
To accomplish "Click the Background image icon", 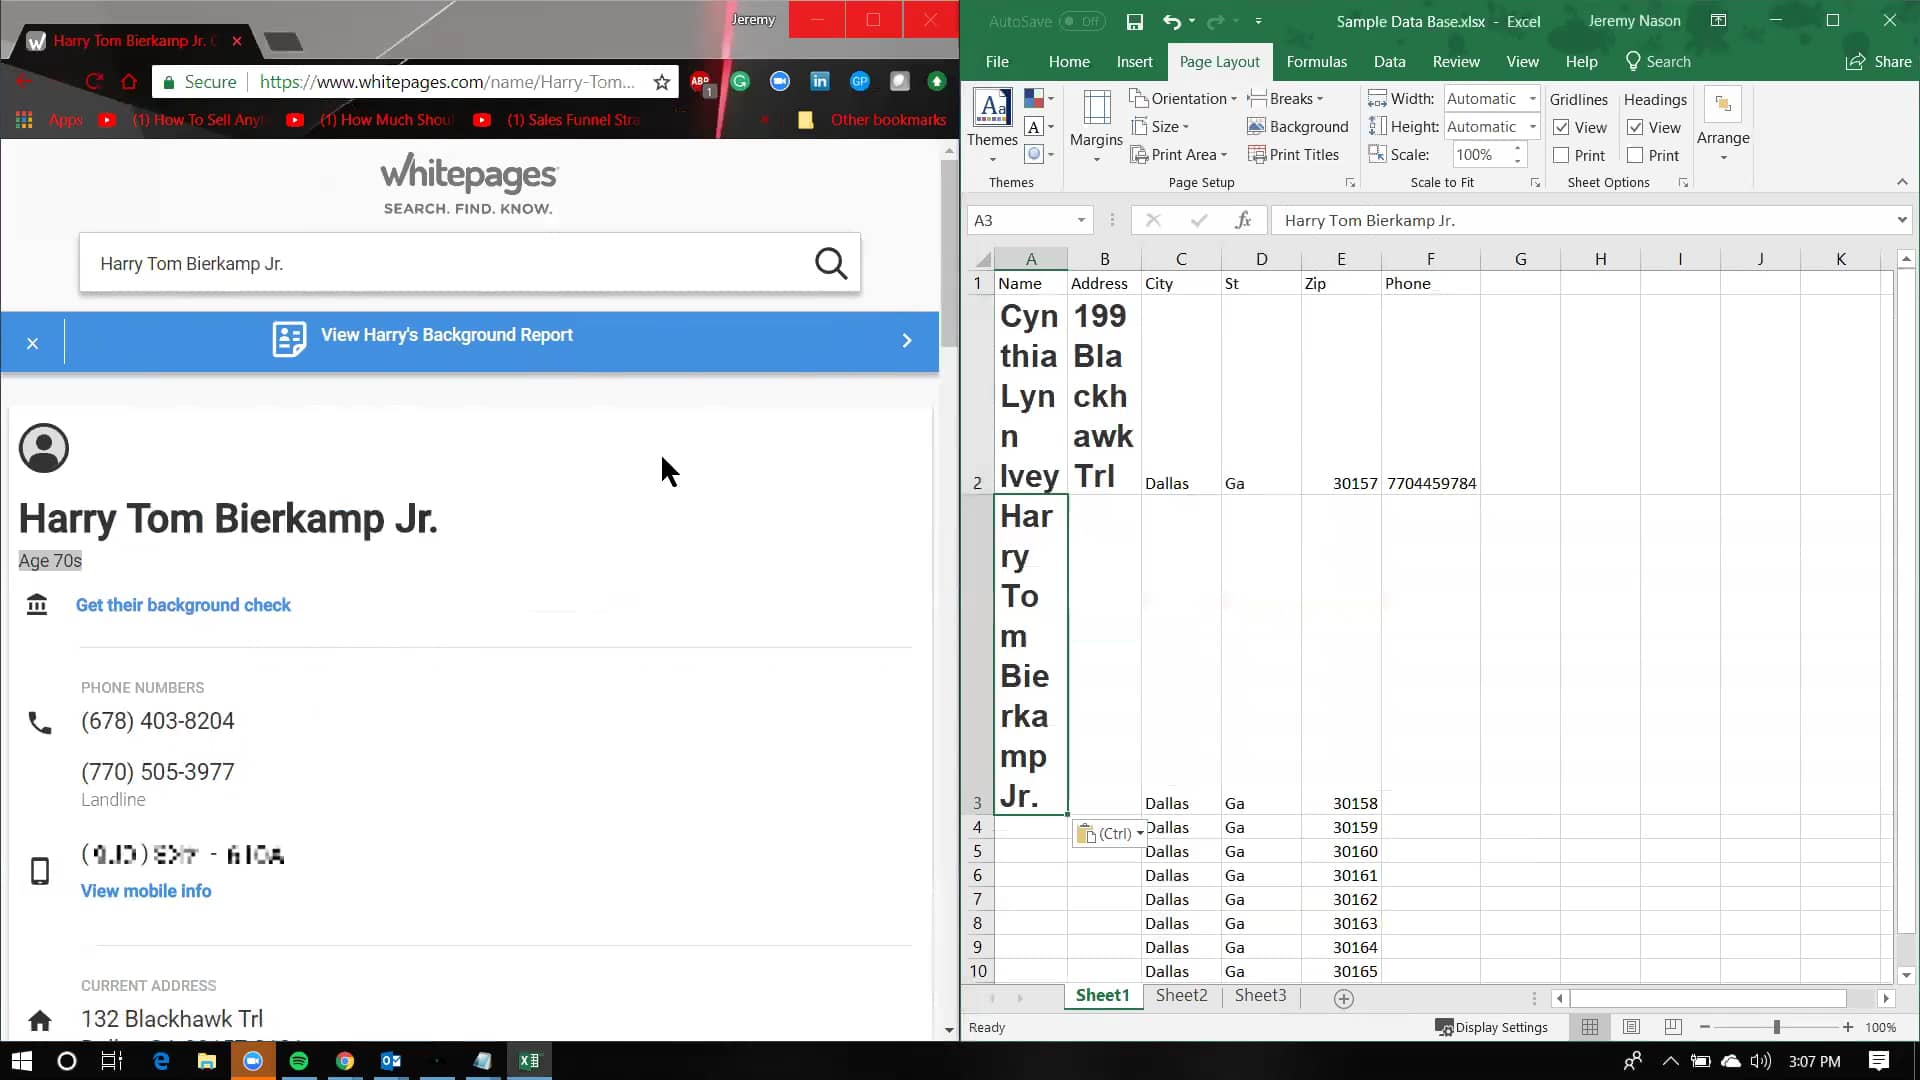I will 1256,127.
